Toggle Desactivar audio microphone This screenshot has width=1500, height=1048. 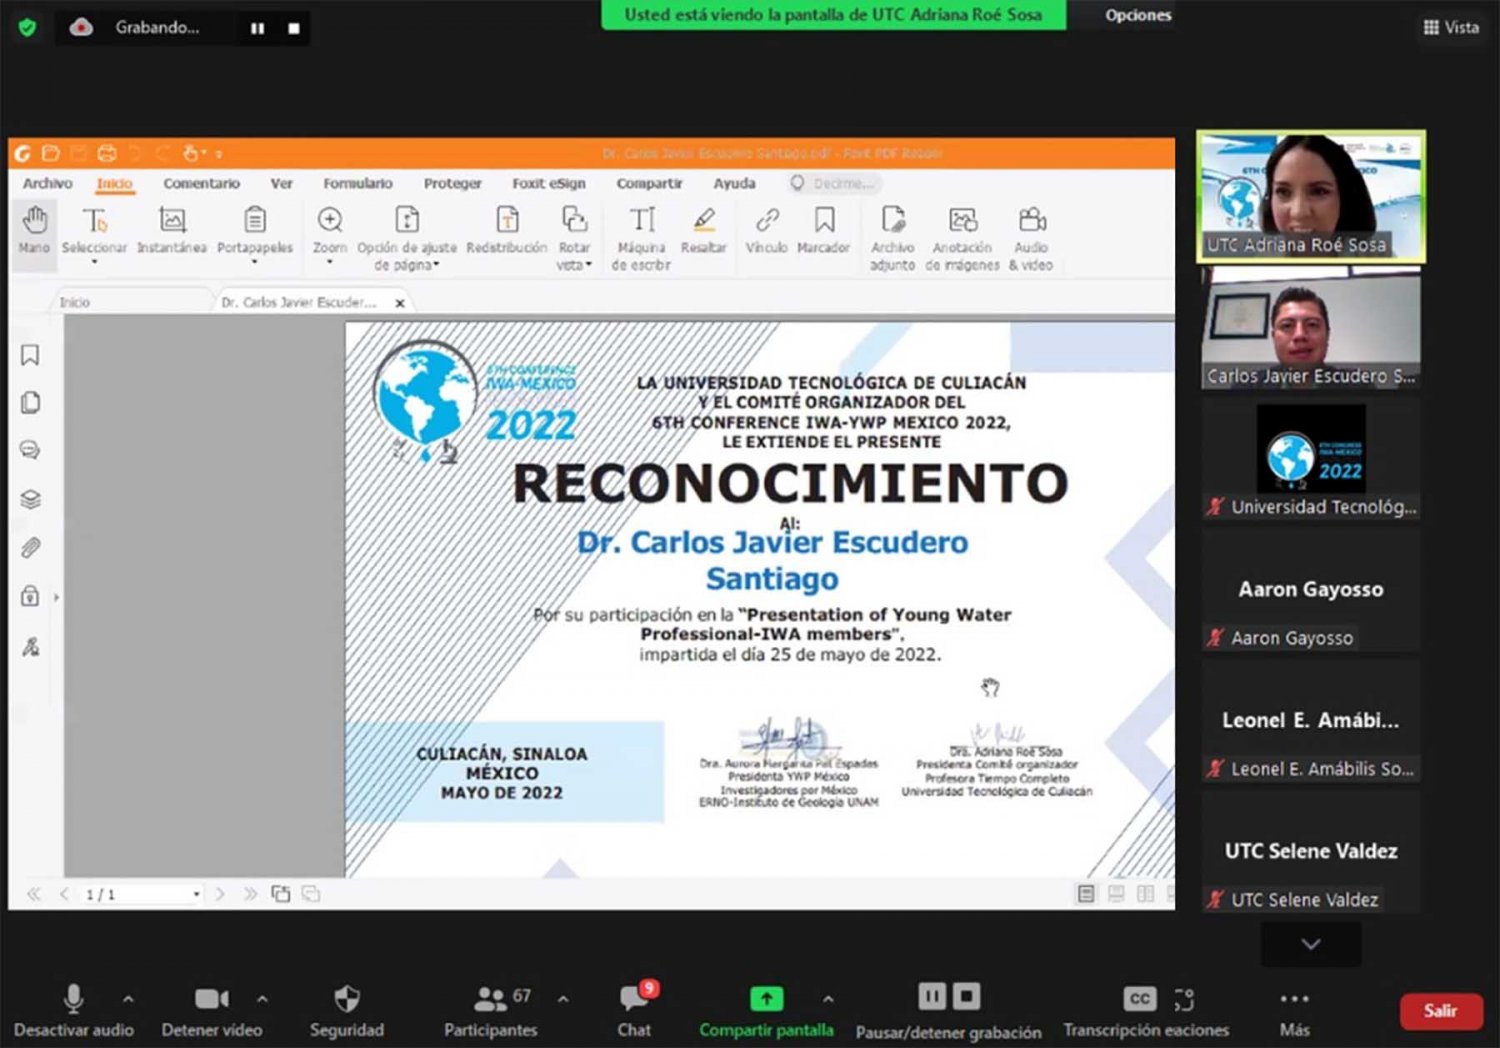coord(73,1010)
